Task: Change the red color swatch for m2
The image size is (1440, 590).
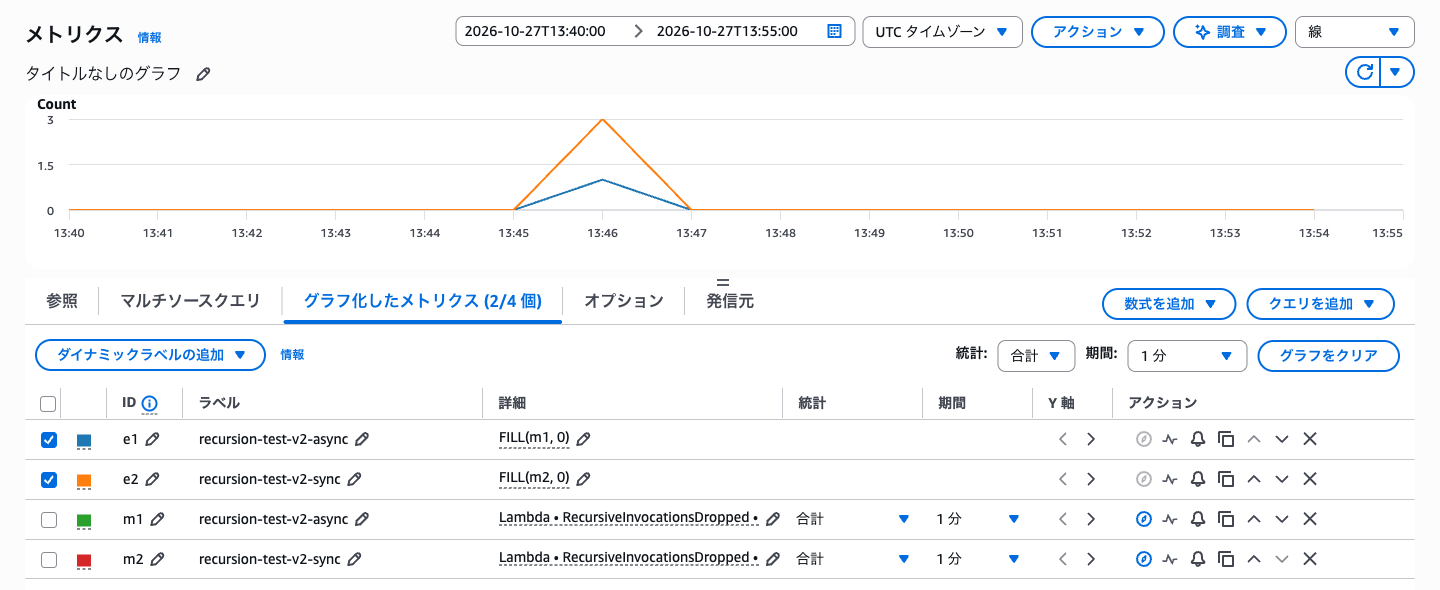Action: [84, 561]
